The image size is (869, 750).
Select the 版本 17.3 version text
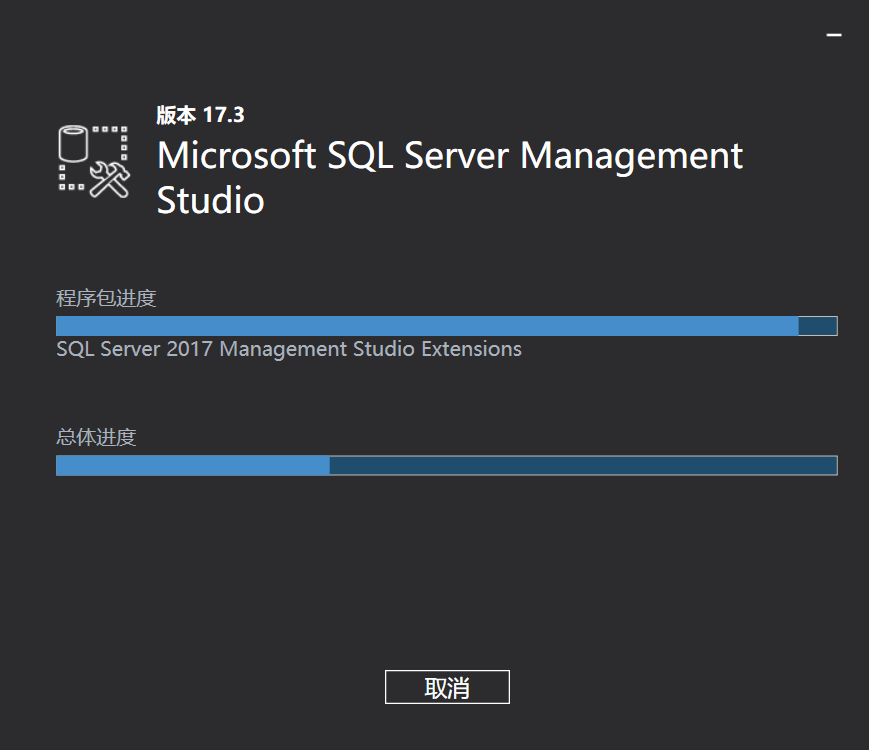(200, 115)
